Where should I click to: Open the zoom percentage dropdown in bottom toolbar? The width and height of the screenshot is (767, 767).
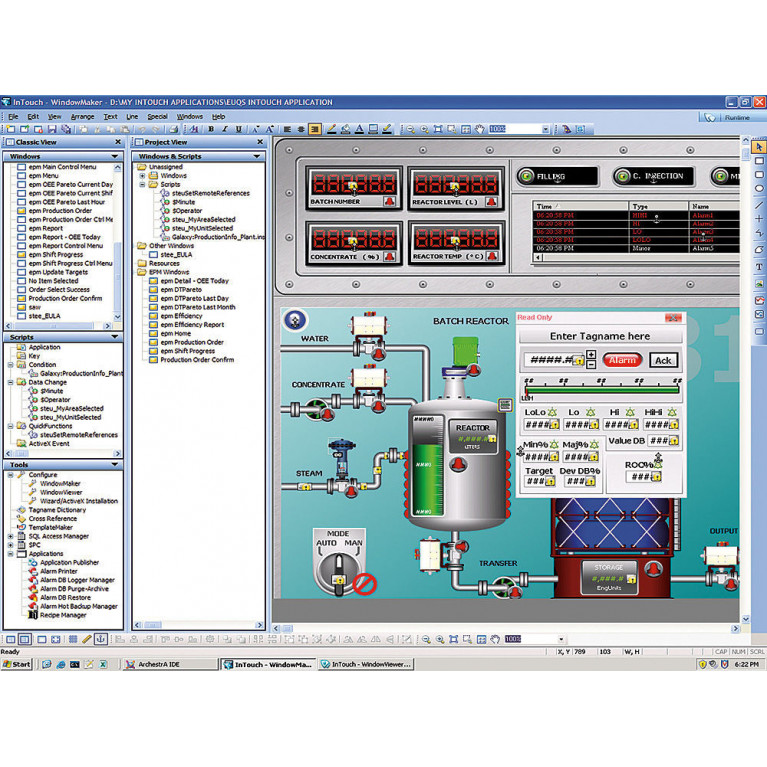(560, 639)
